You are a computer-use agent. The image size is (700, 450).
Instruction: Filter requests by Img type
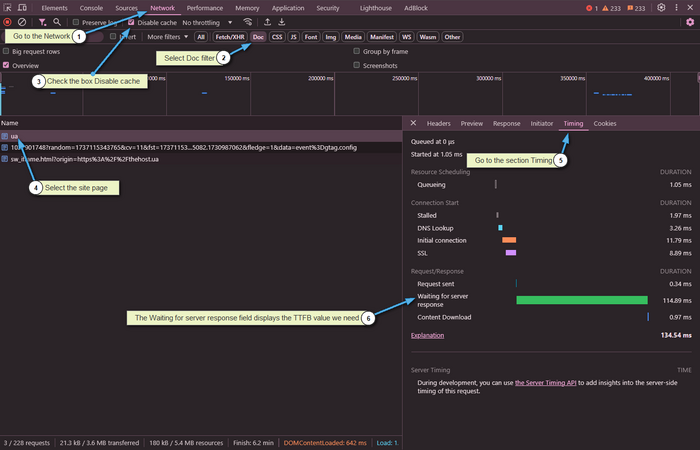(330, 37)
